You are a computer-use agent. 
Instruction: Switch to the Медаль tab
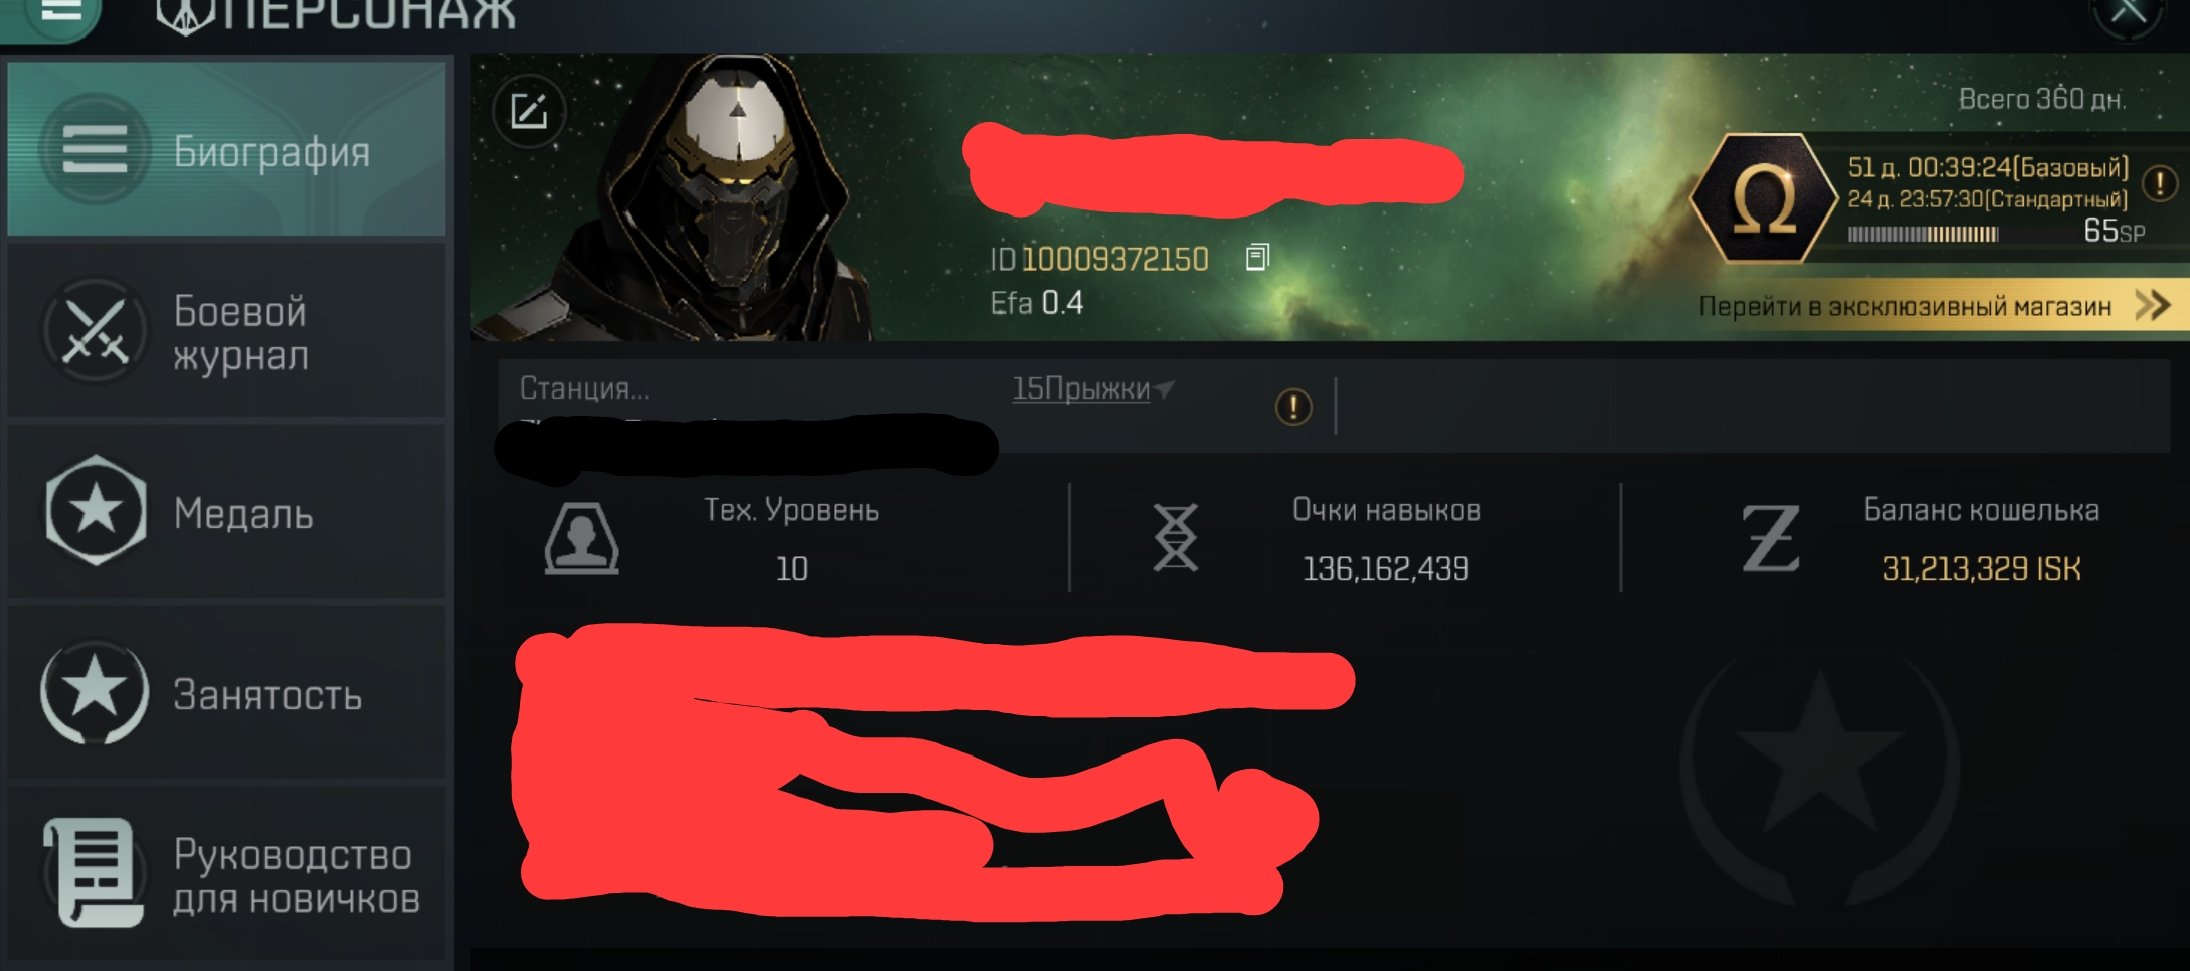point(226,513)
